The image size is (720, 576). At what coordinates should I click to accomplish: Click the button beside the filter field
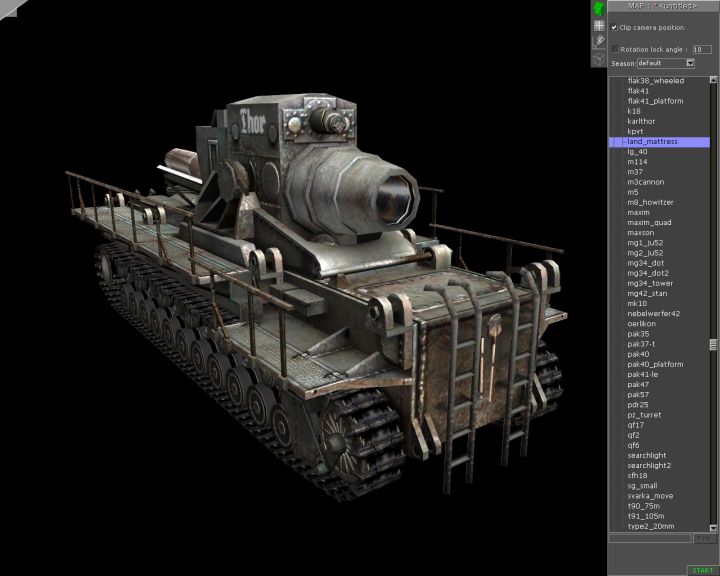point(703,538)
